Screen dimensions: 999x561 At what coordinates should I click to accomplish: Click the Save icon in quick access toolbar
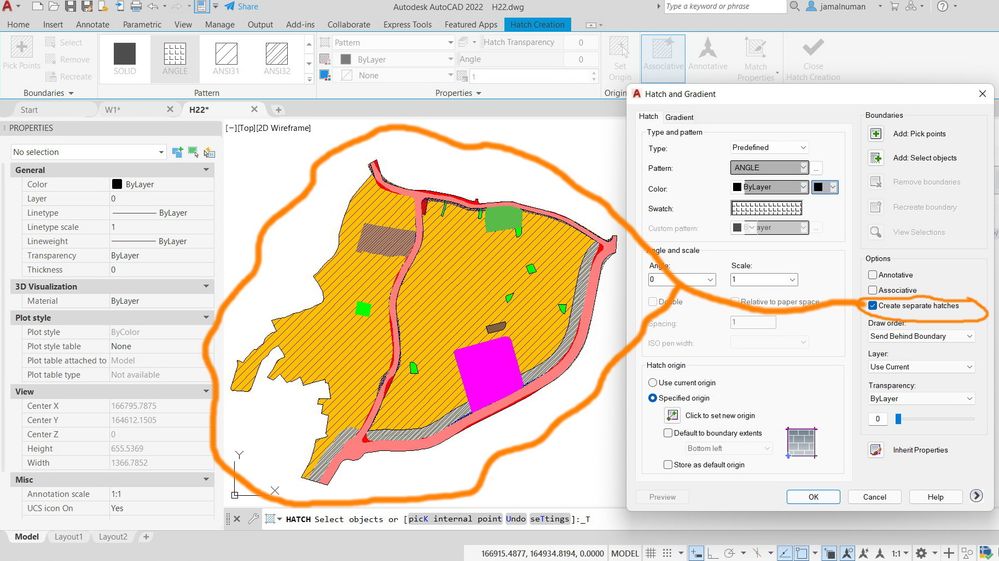coord(70,6)
